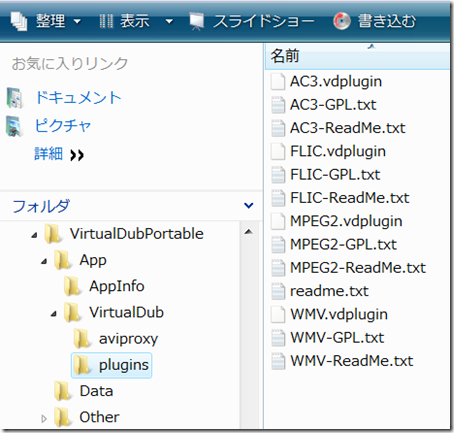Select the FLIC-ReadMe.txt file

(350, 198)
